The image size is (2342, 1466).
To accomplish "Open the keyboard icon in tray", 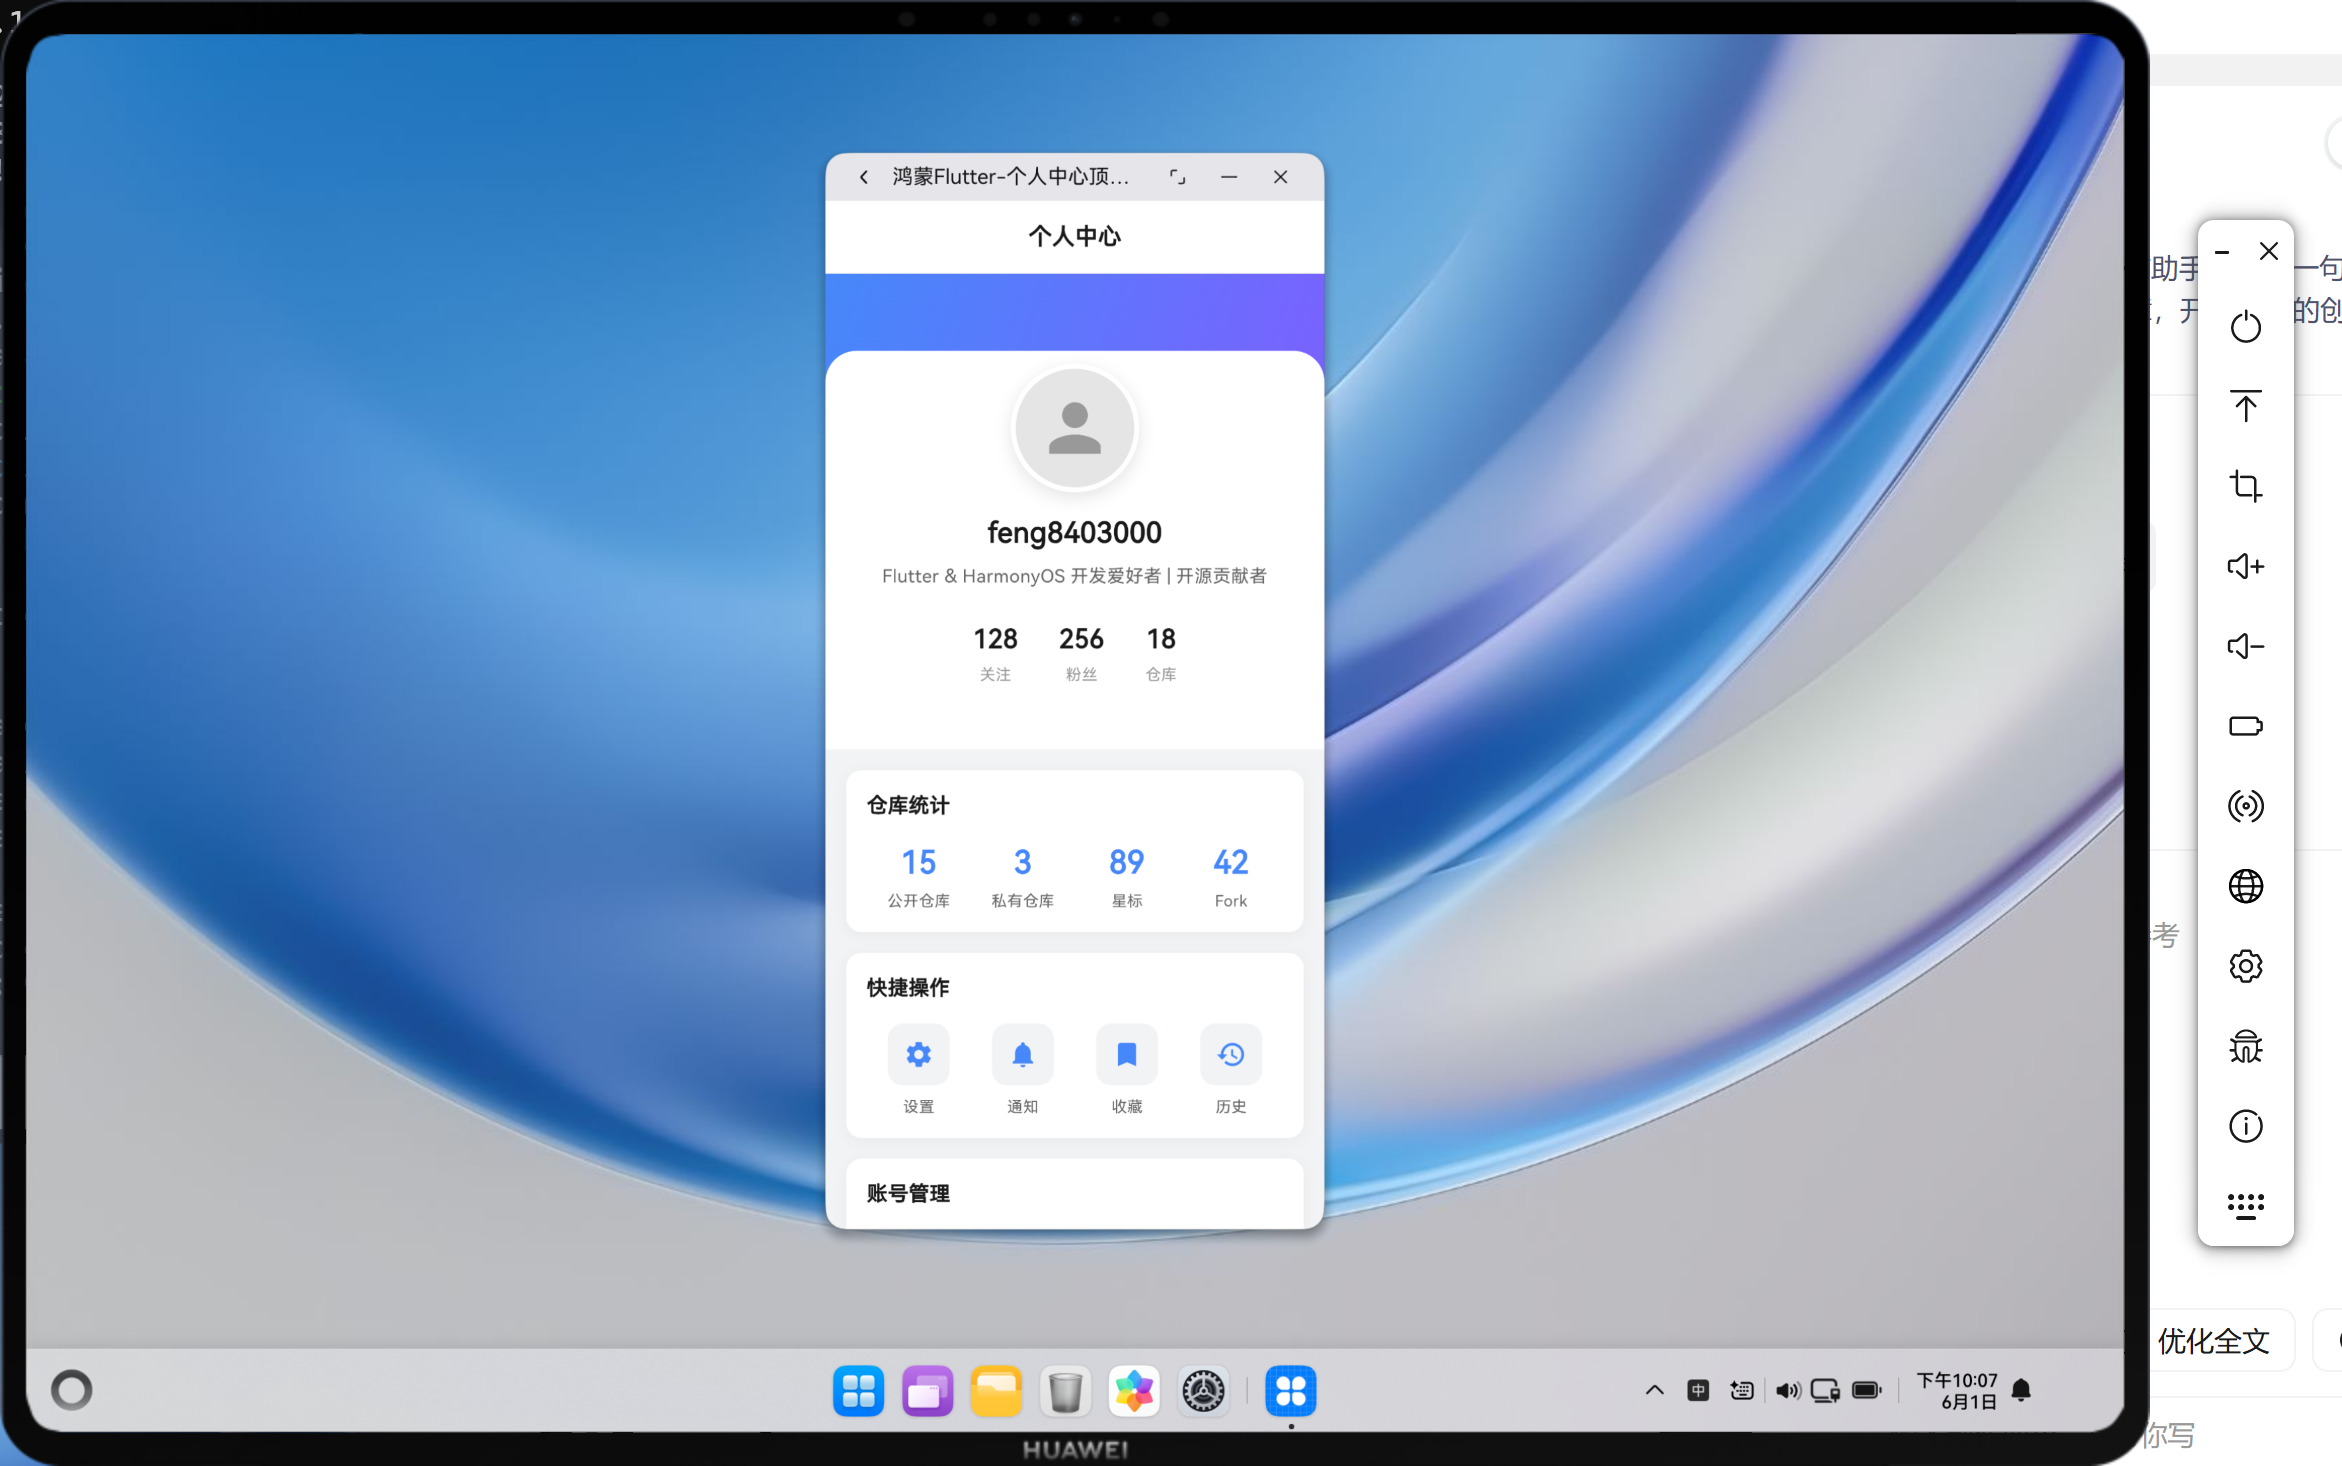I will pos(1741,1390).
